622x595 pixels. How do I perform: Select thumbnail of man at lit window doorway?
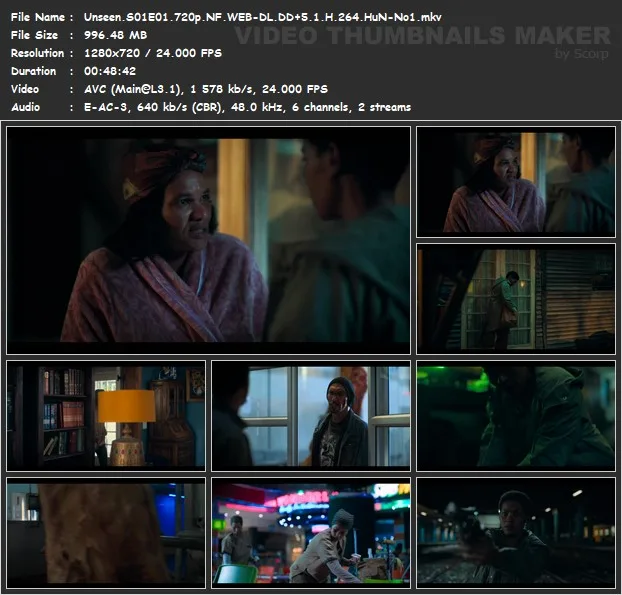[x=516, y=299]
